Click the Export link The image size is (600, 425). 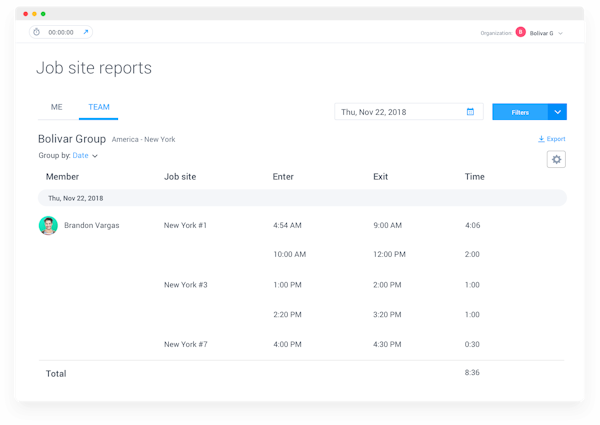(555, 139)
